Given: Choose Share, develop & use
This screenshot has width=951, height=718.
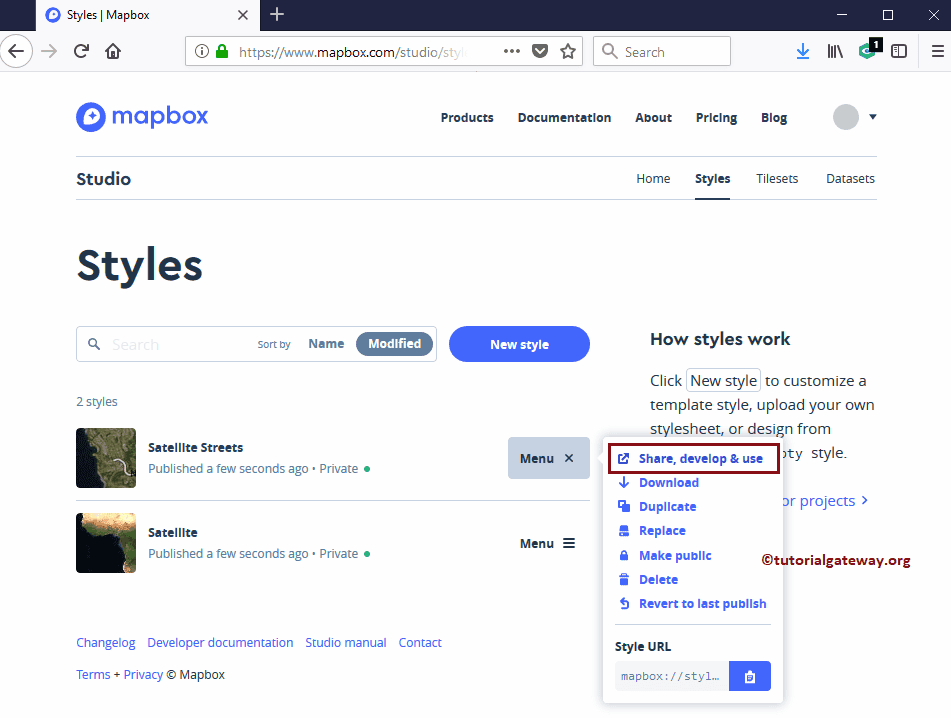Looking at the screenshot, I should (x=694, y=458).
